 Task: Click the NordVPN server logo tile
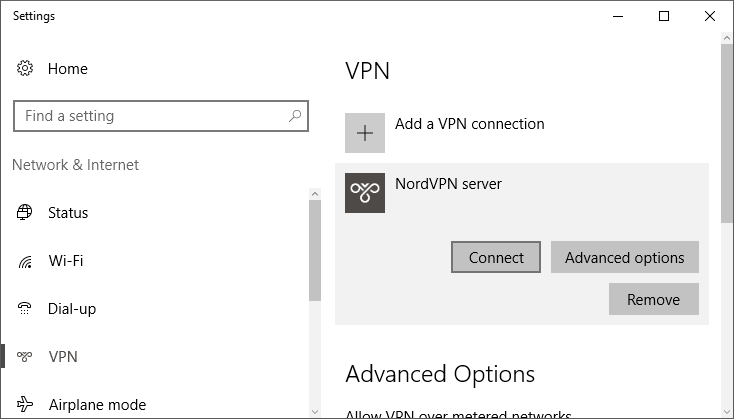click(x=365, y=193)
